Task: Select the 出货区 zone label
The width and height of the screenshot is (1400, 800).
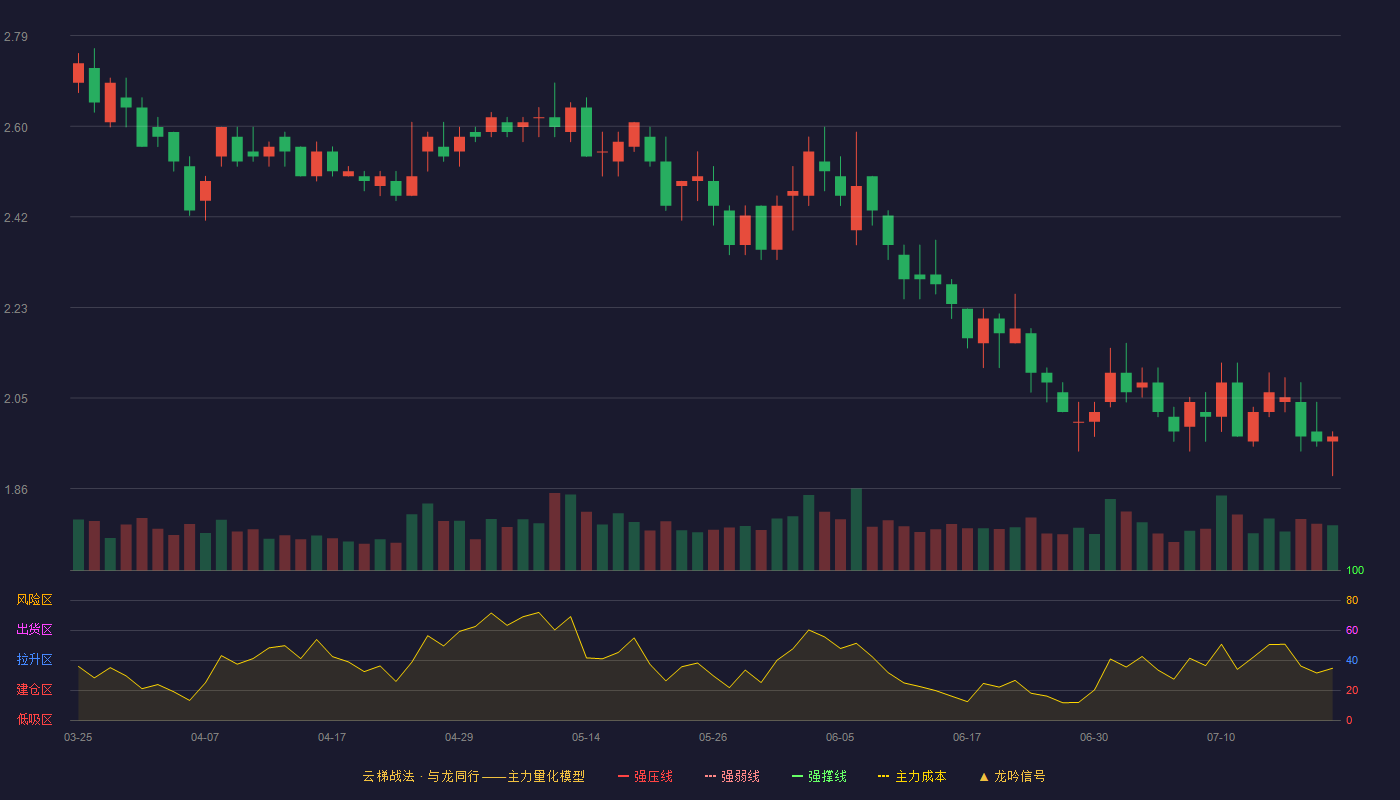Action: [x=34, y=630]
